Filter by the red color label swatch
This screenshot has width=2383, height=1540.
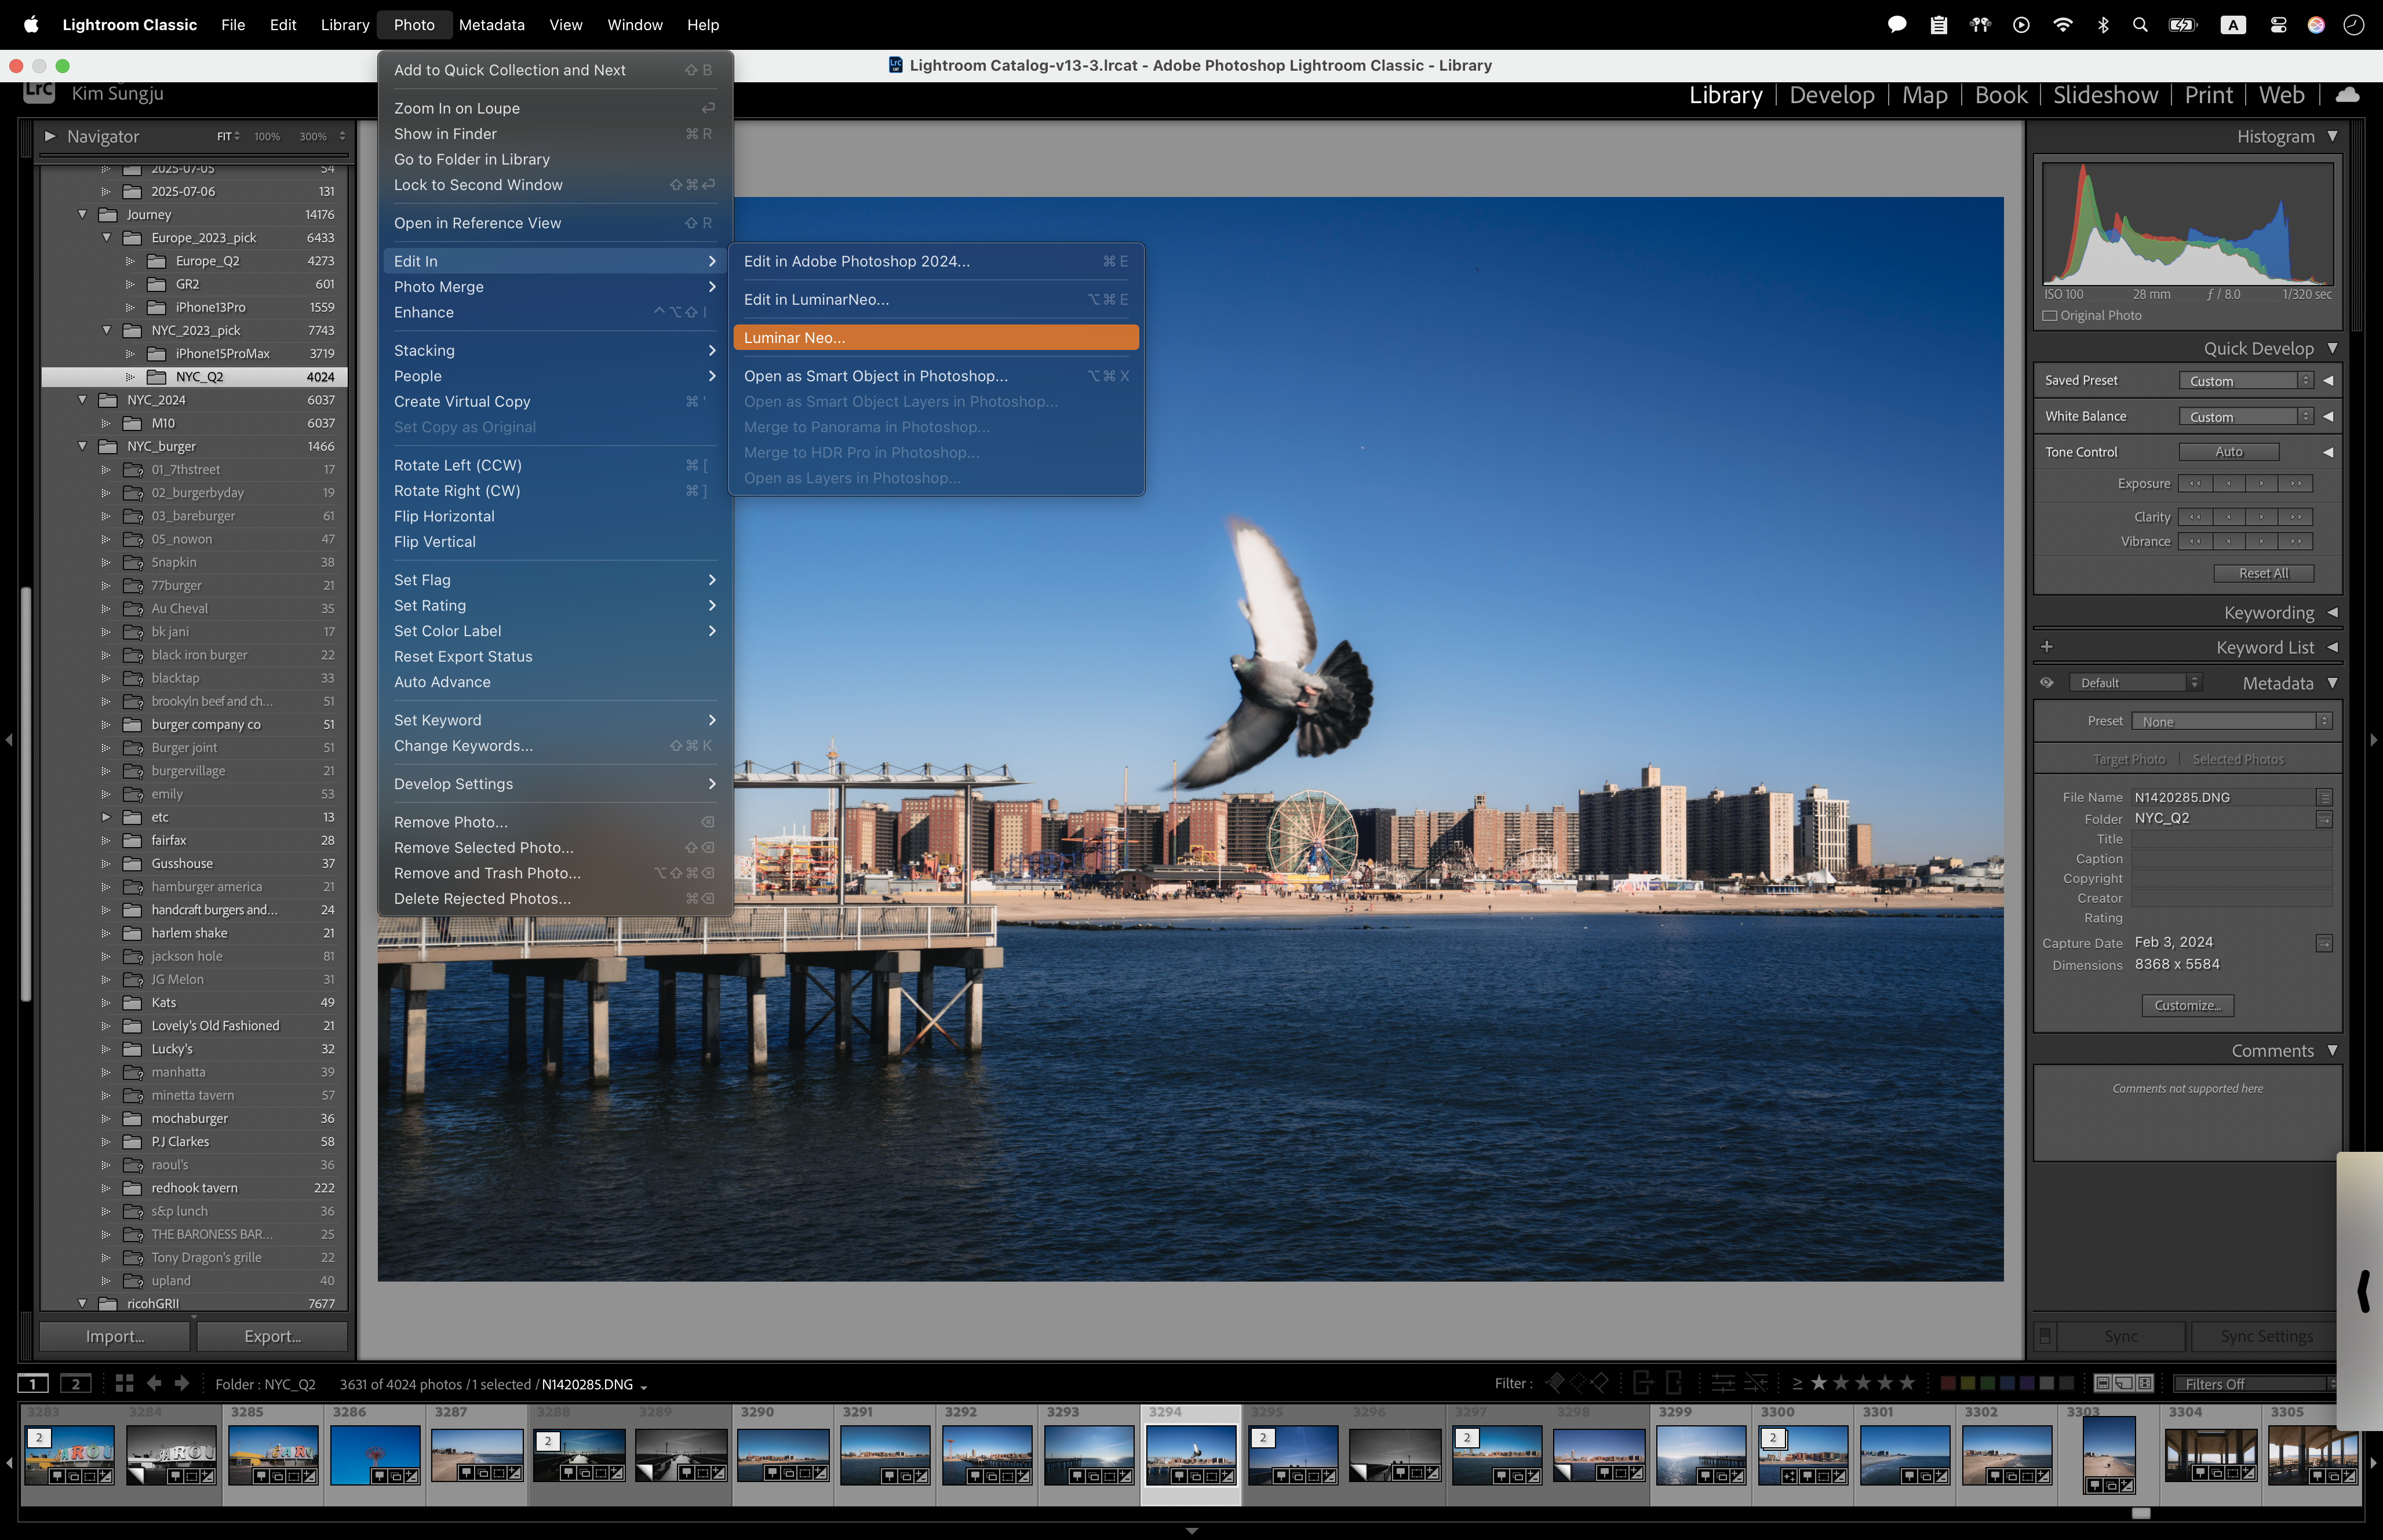[x=1948, y=1383]
